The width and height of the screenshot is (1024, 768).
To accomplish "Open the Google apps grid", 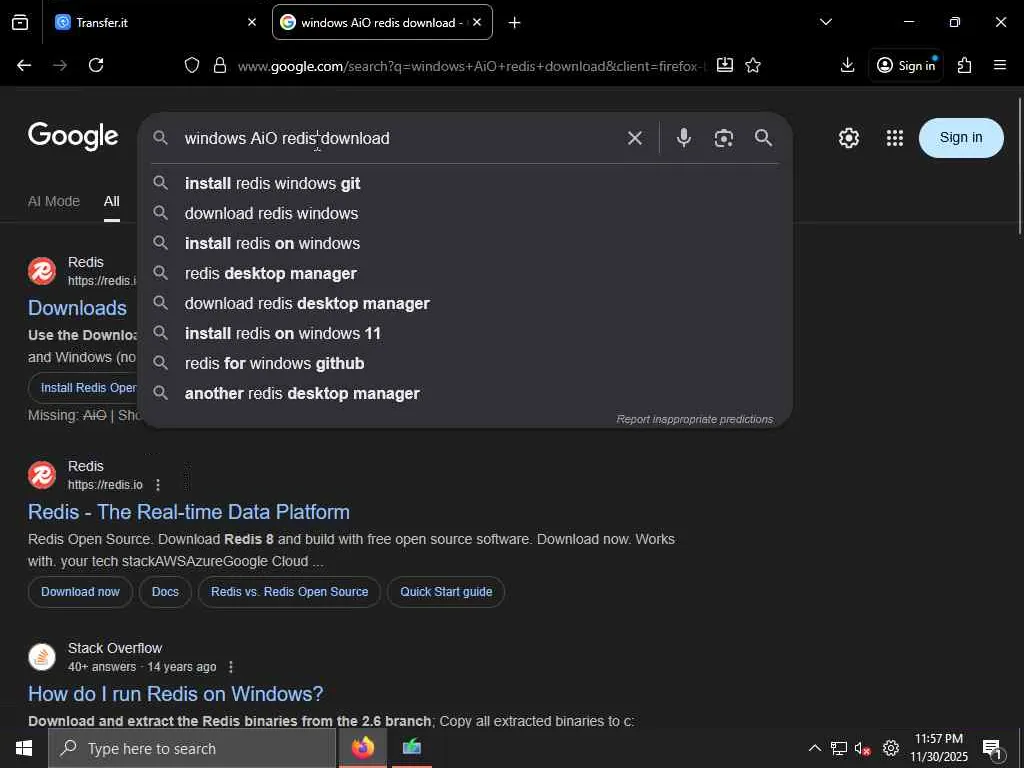I will pyautogui.click(x=895, y=138).
